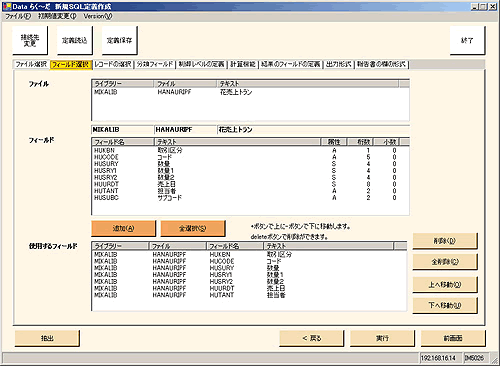
Task: Click the 定義保存 button
Action: (x=119, y=40)
